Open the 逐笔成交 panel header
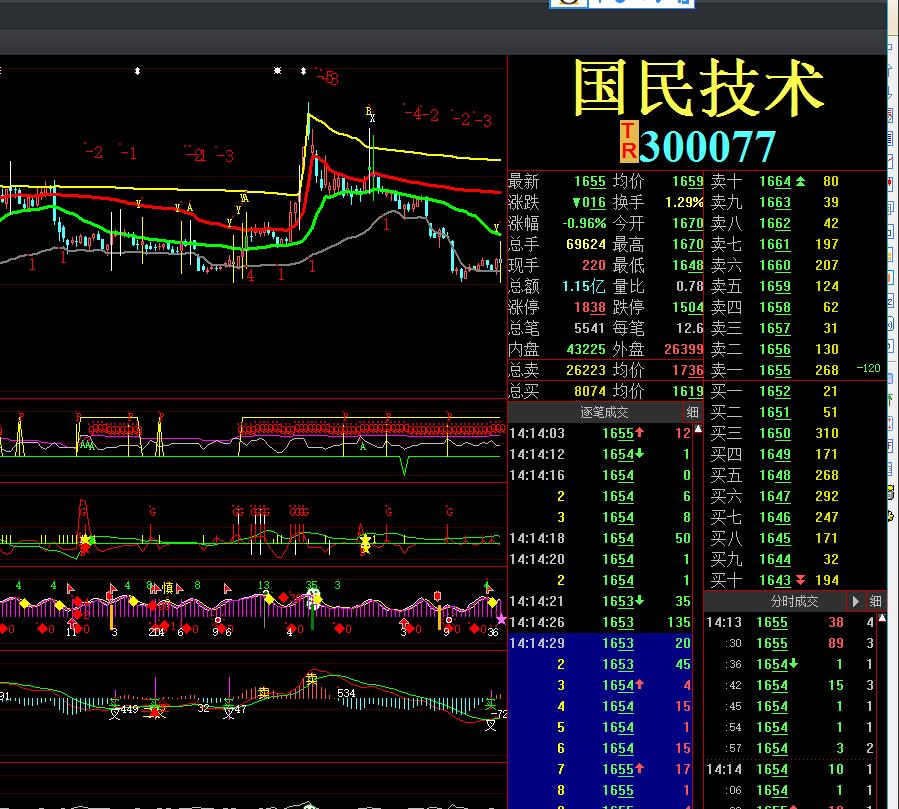 [x=603, y=412]
